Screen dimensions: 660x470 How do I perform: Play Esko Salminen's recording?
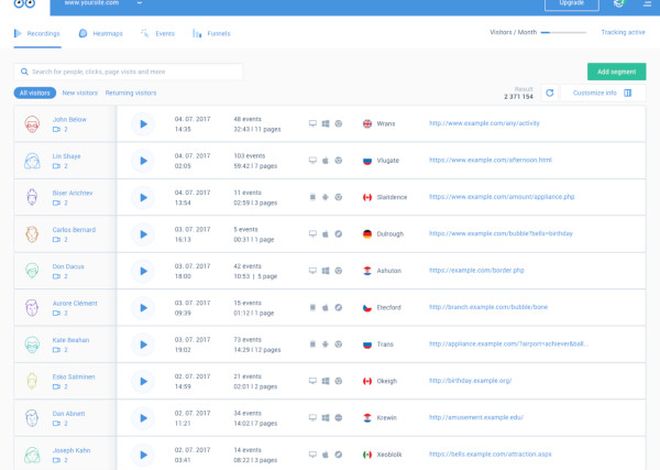click(x=143, y=381)
